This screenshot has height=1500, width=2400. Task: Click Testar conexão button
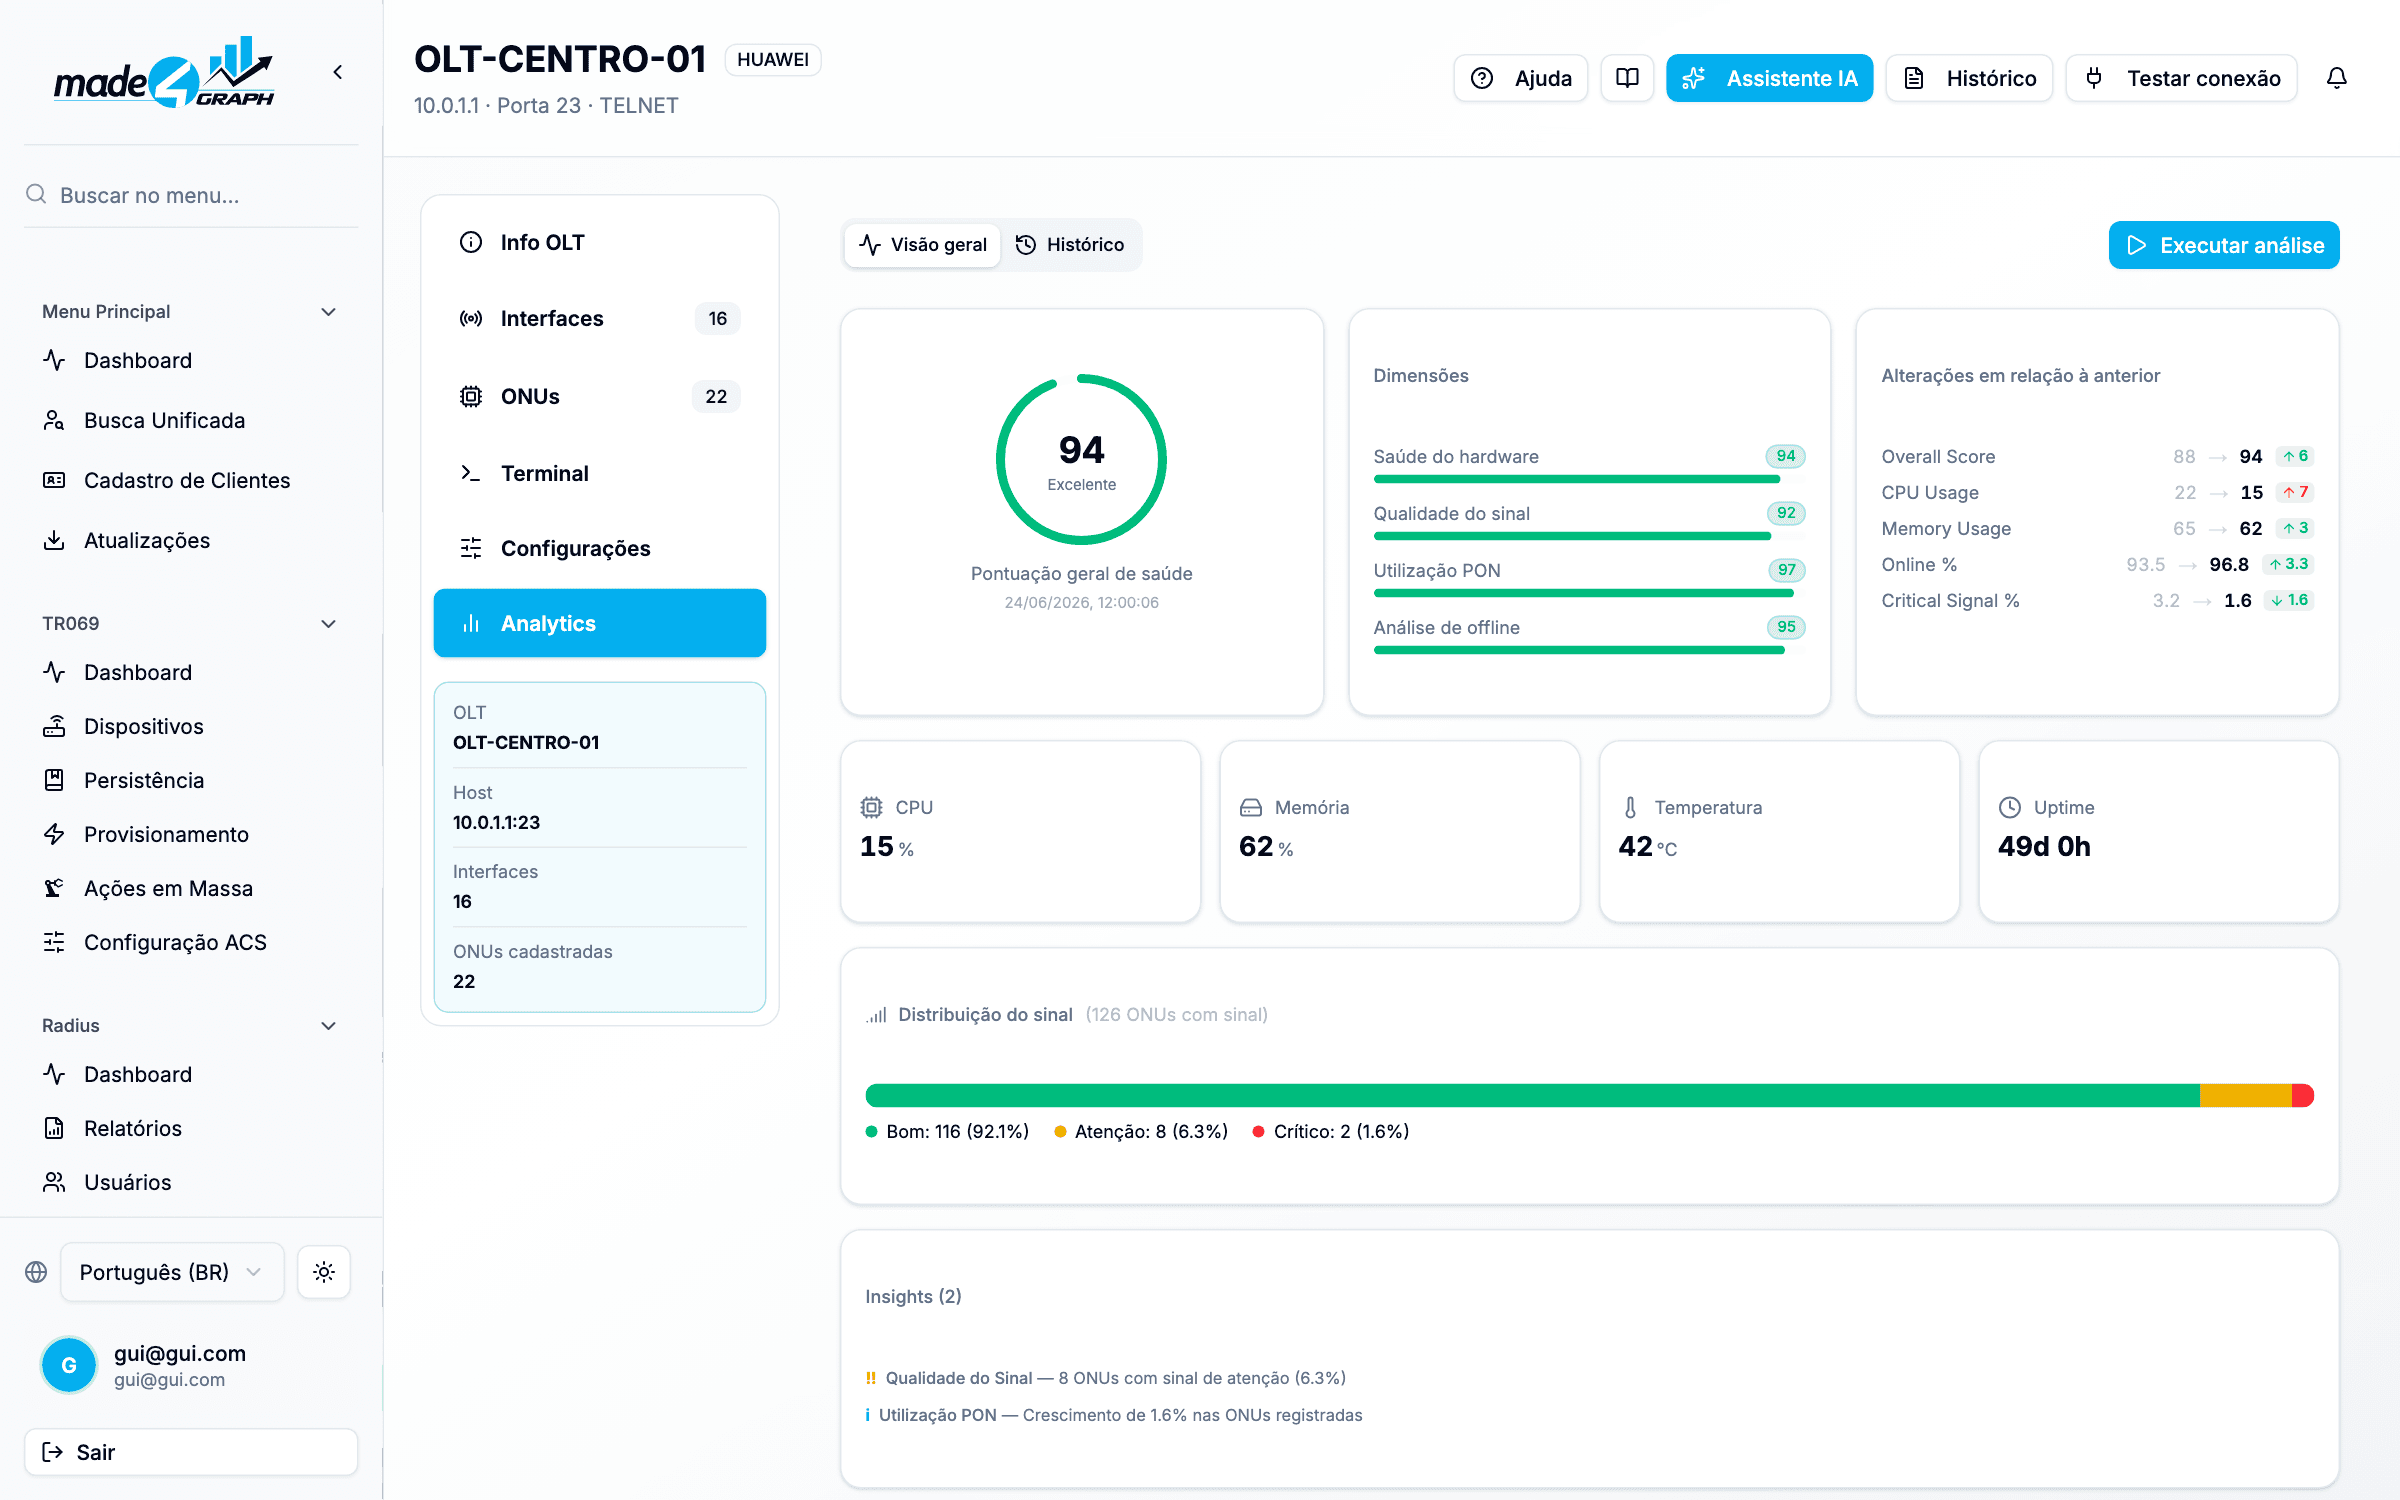(2181, 78)
